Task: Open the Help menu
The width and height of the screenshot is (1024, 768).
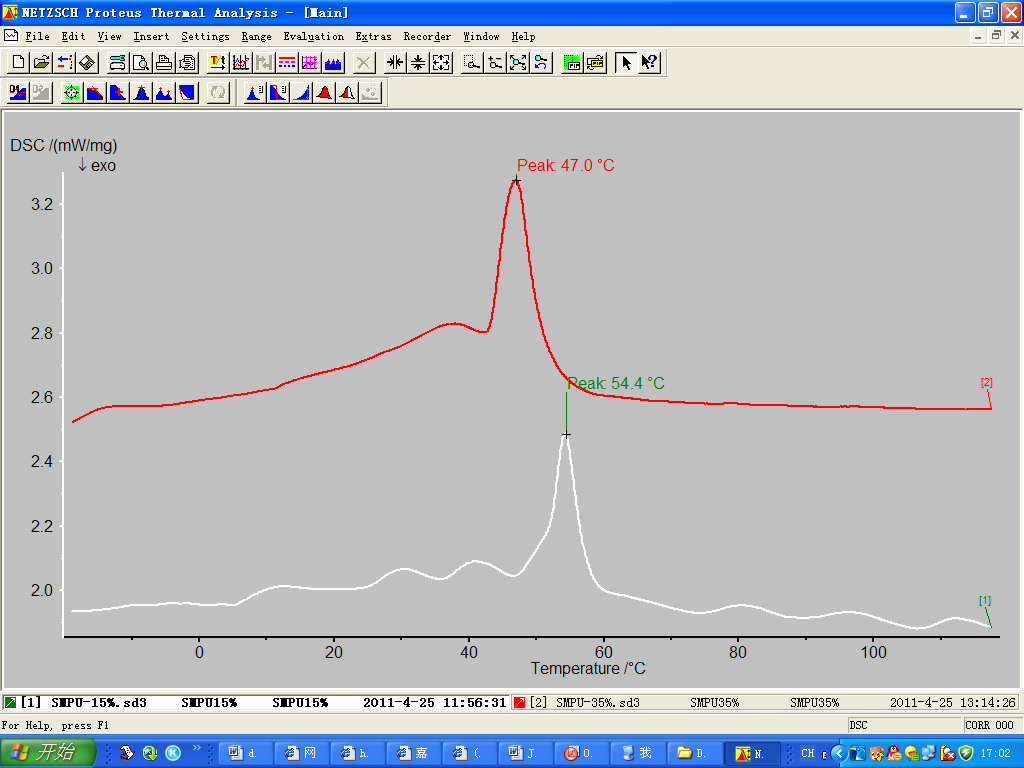Action: [x=524, y=37]
